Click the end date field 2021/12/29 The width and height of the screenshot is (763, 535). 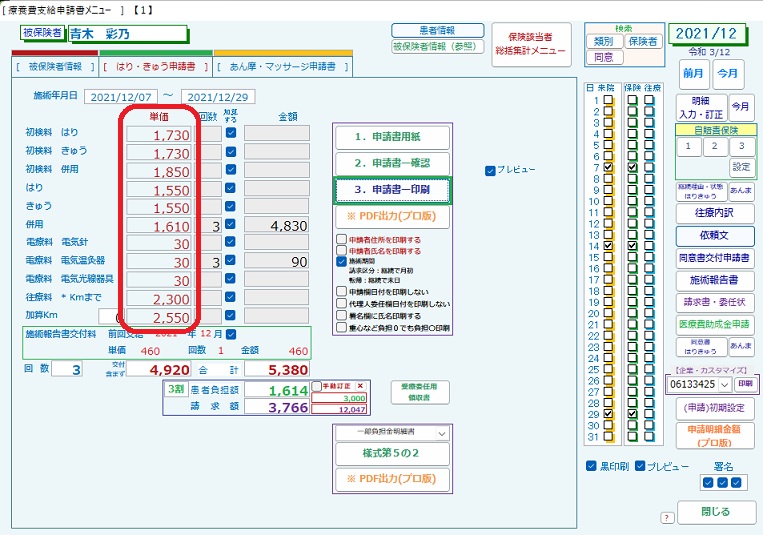[x=218, y=97]
